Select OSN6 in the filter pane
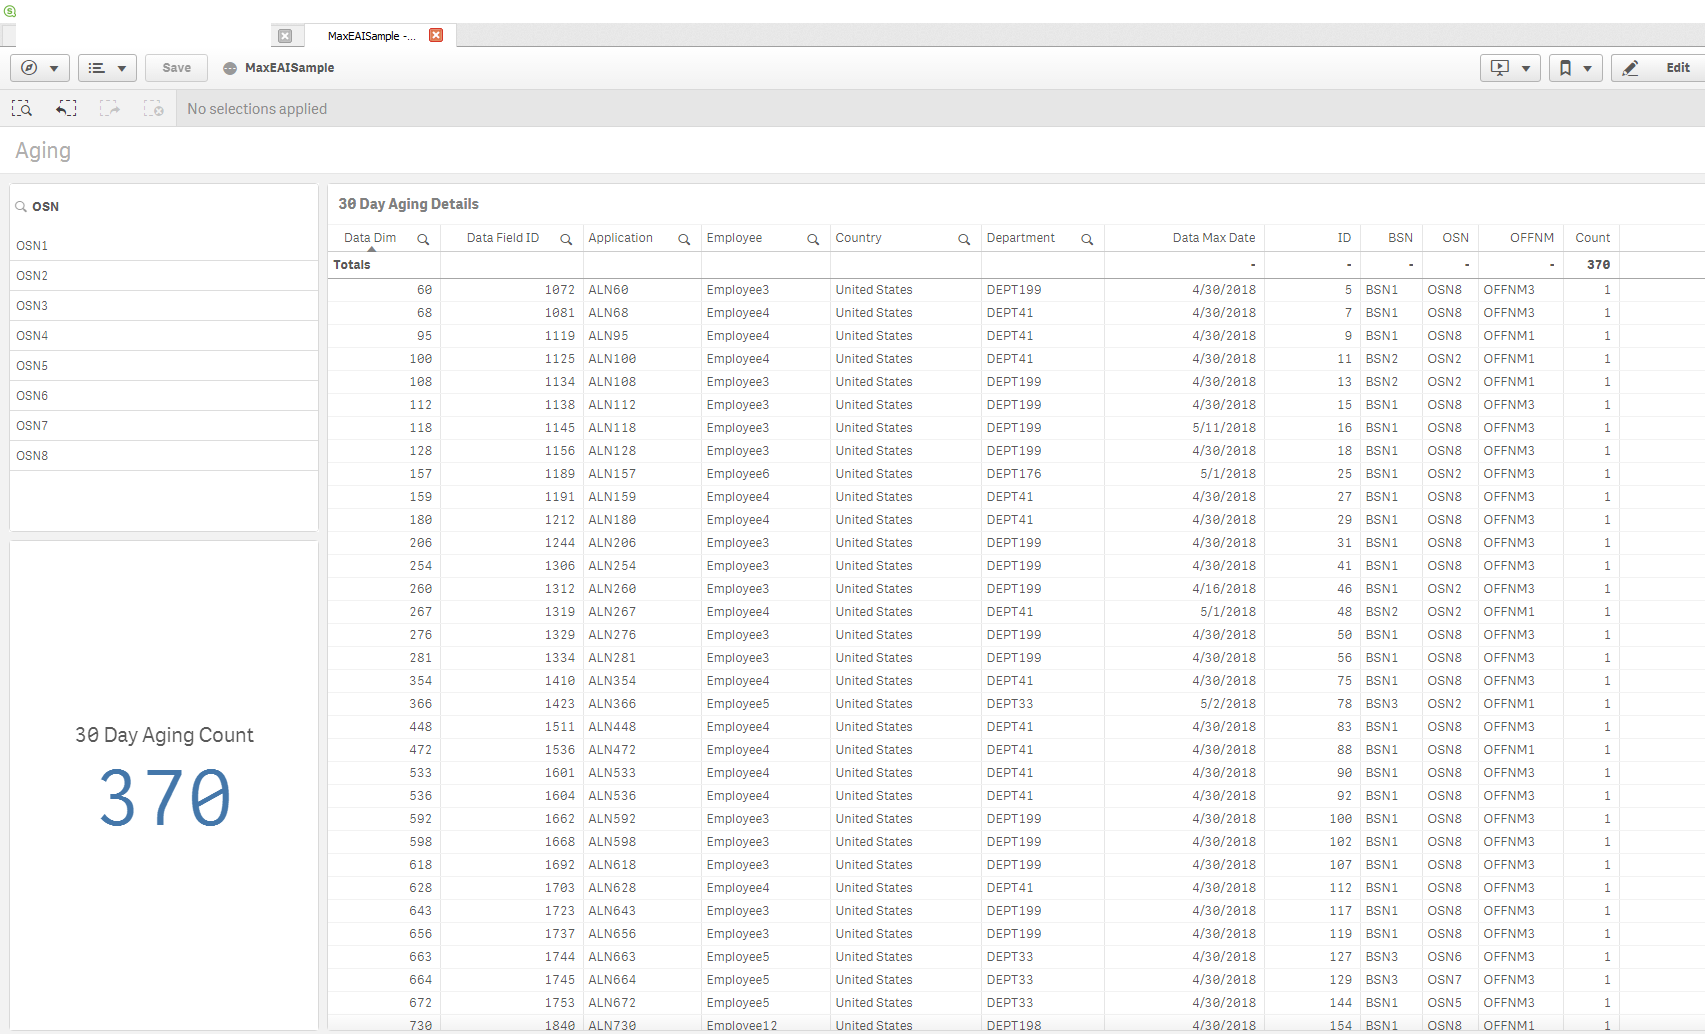1705x1034 pixels. 164,396
